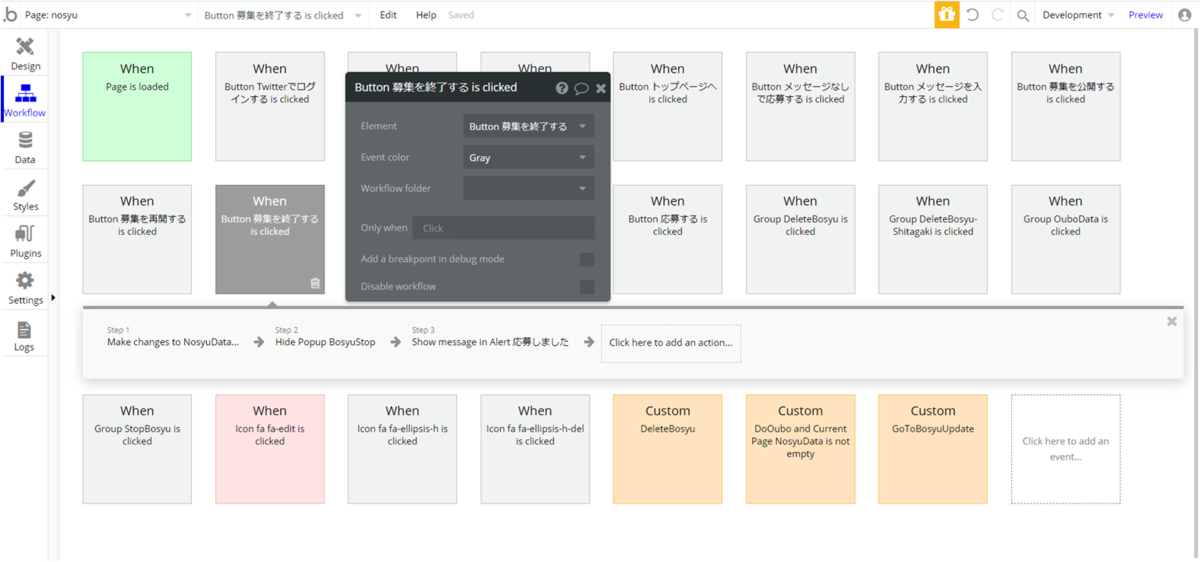1200x562 pixels.
Task: Open search with the magnifier icon
Action: click(x=1023, y=15)
